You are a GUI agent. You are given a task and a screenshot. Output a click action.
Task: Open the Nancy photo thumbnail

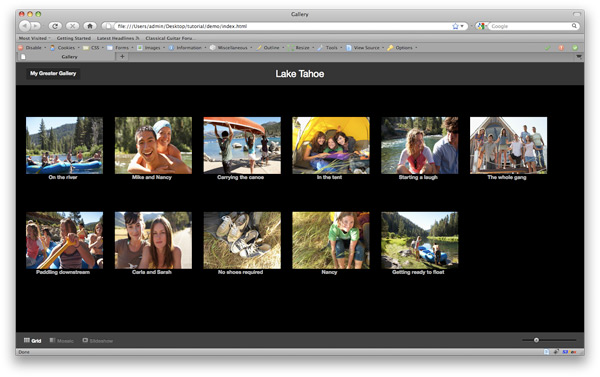(331, 240)
